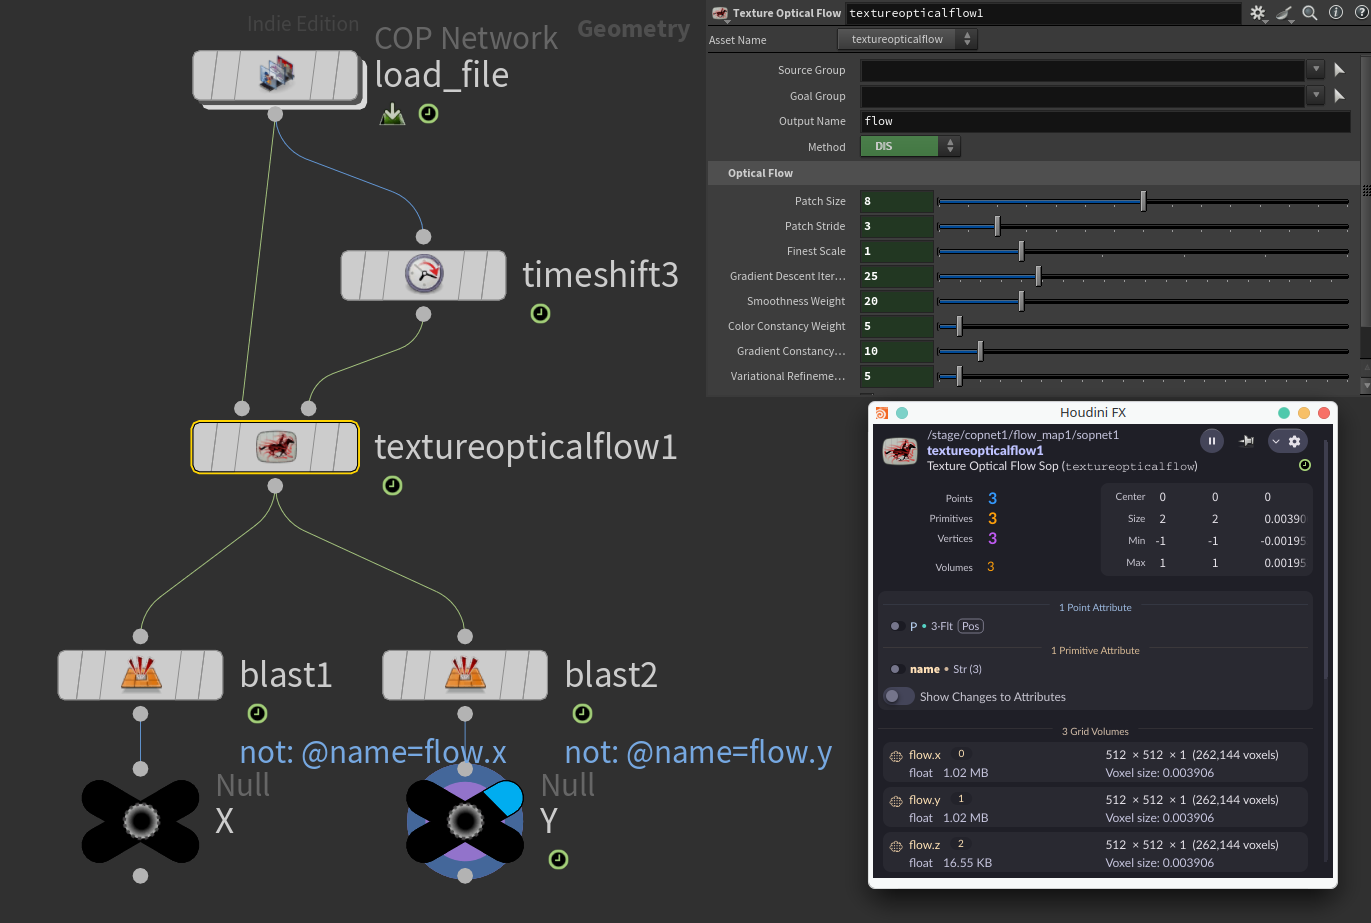The height and width of the screenshot is (923, 1371).
Task: Adjust the Variational Refinement slider handle
Action: (x=959, y=376)
